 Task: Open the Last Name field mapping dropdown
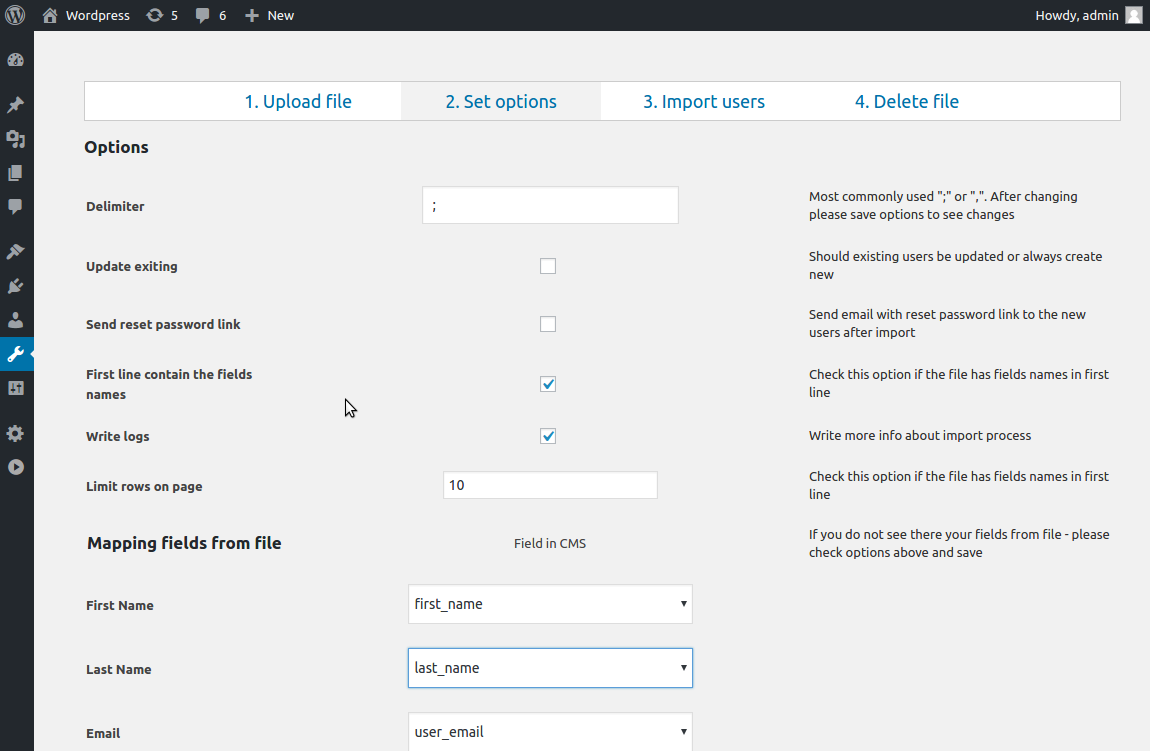(550, 668)
